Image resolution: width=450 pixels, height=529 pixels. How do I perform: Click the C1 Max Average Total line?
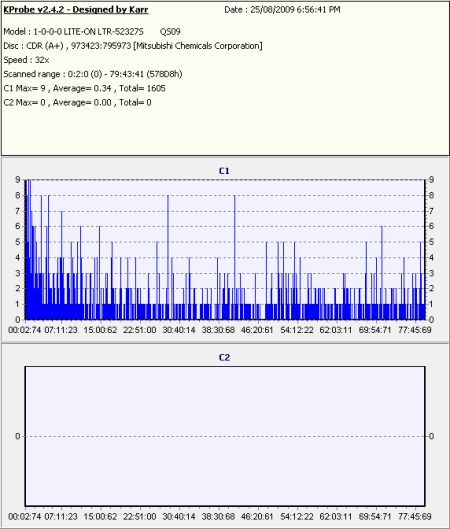tap(84, 88)
